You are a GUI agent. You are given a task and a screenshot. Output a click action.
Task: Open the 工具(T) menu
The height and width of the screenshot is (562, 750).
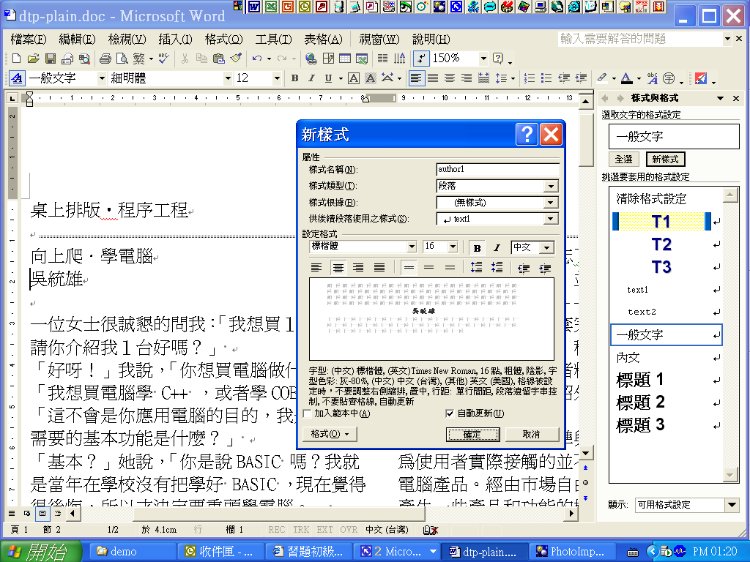(x=273, y=39)
